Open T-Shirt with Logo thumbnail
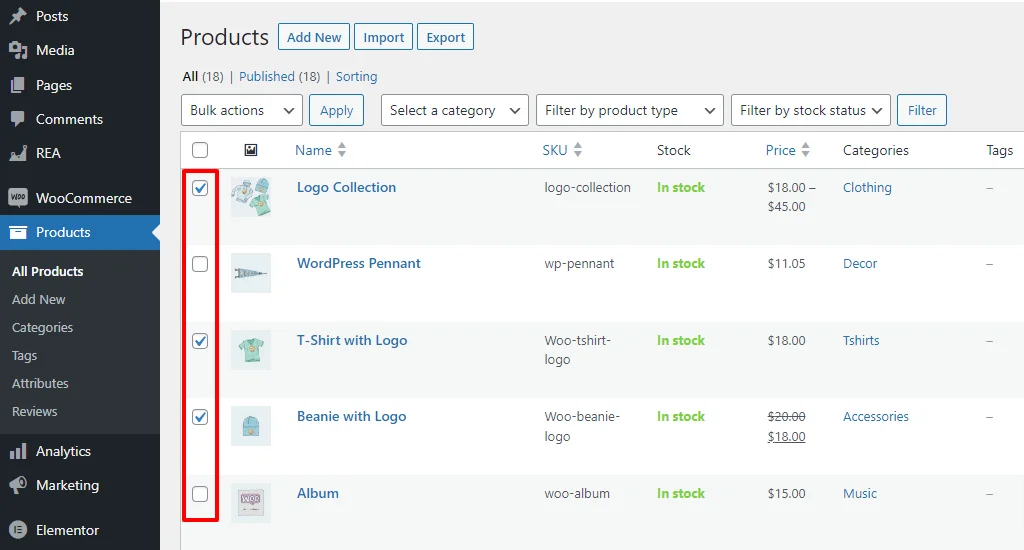Image resolution: width=1024 pixels, height=550 pixels. (x=251, y=349)
